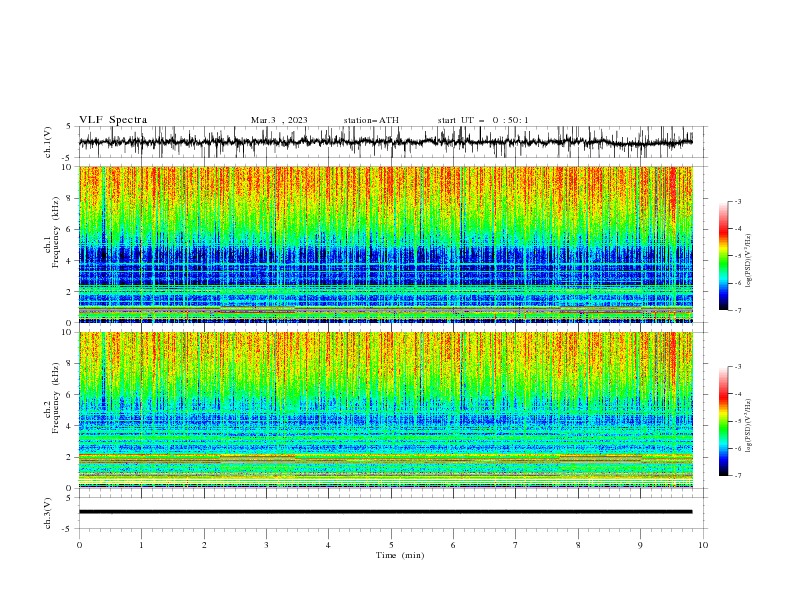
Task: Click the "0" tick on the time axis
Action: click(x=79, y=545)
